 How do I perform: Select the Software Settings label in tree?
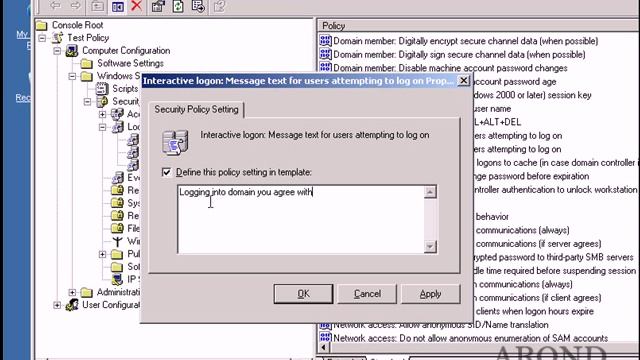(130, 63)
